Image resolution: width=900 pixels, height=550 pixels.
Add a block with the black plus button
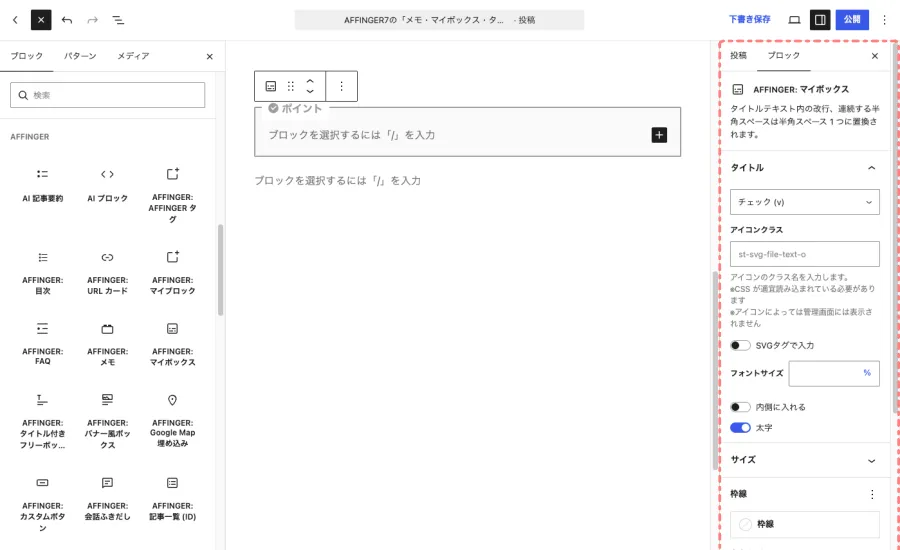click(659, 135)
